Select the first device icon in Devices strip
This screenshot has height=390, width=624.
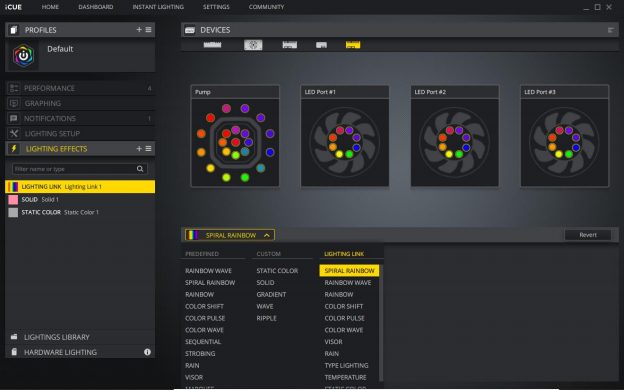[x=213, y=45]
